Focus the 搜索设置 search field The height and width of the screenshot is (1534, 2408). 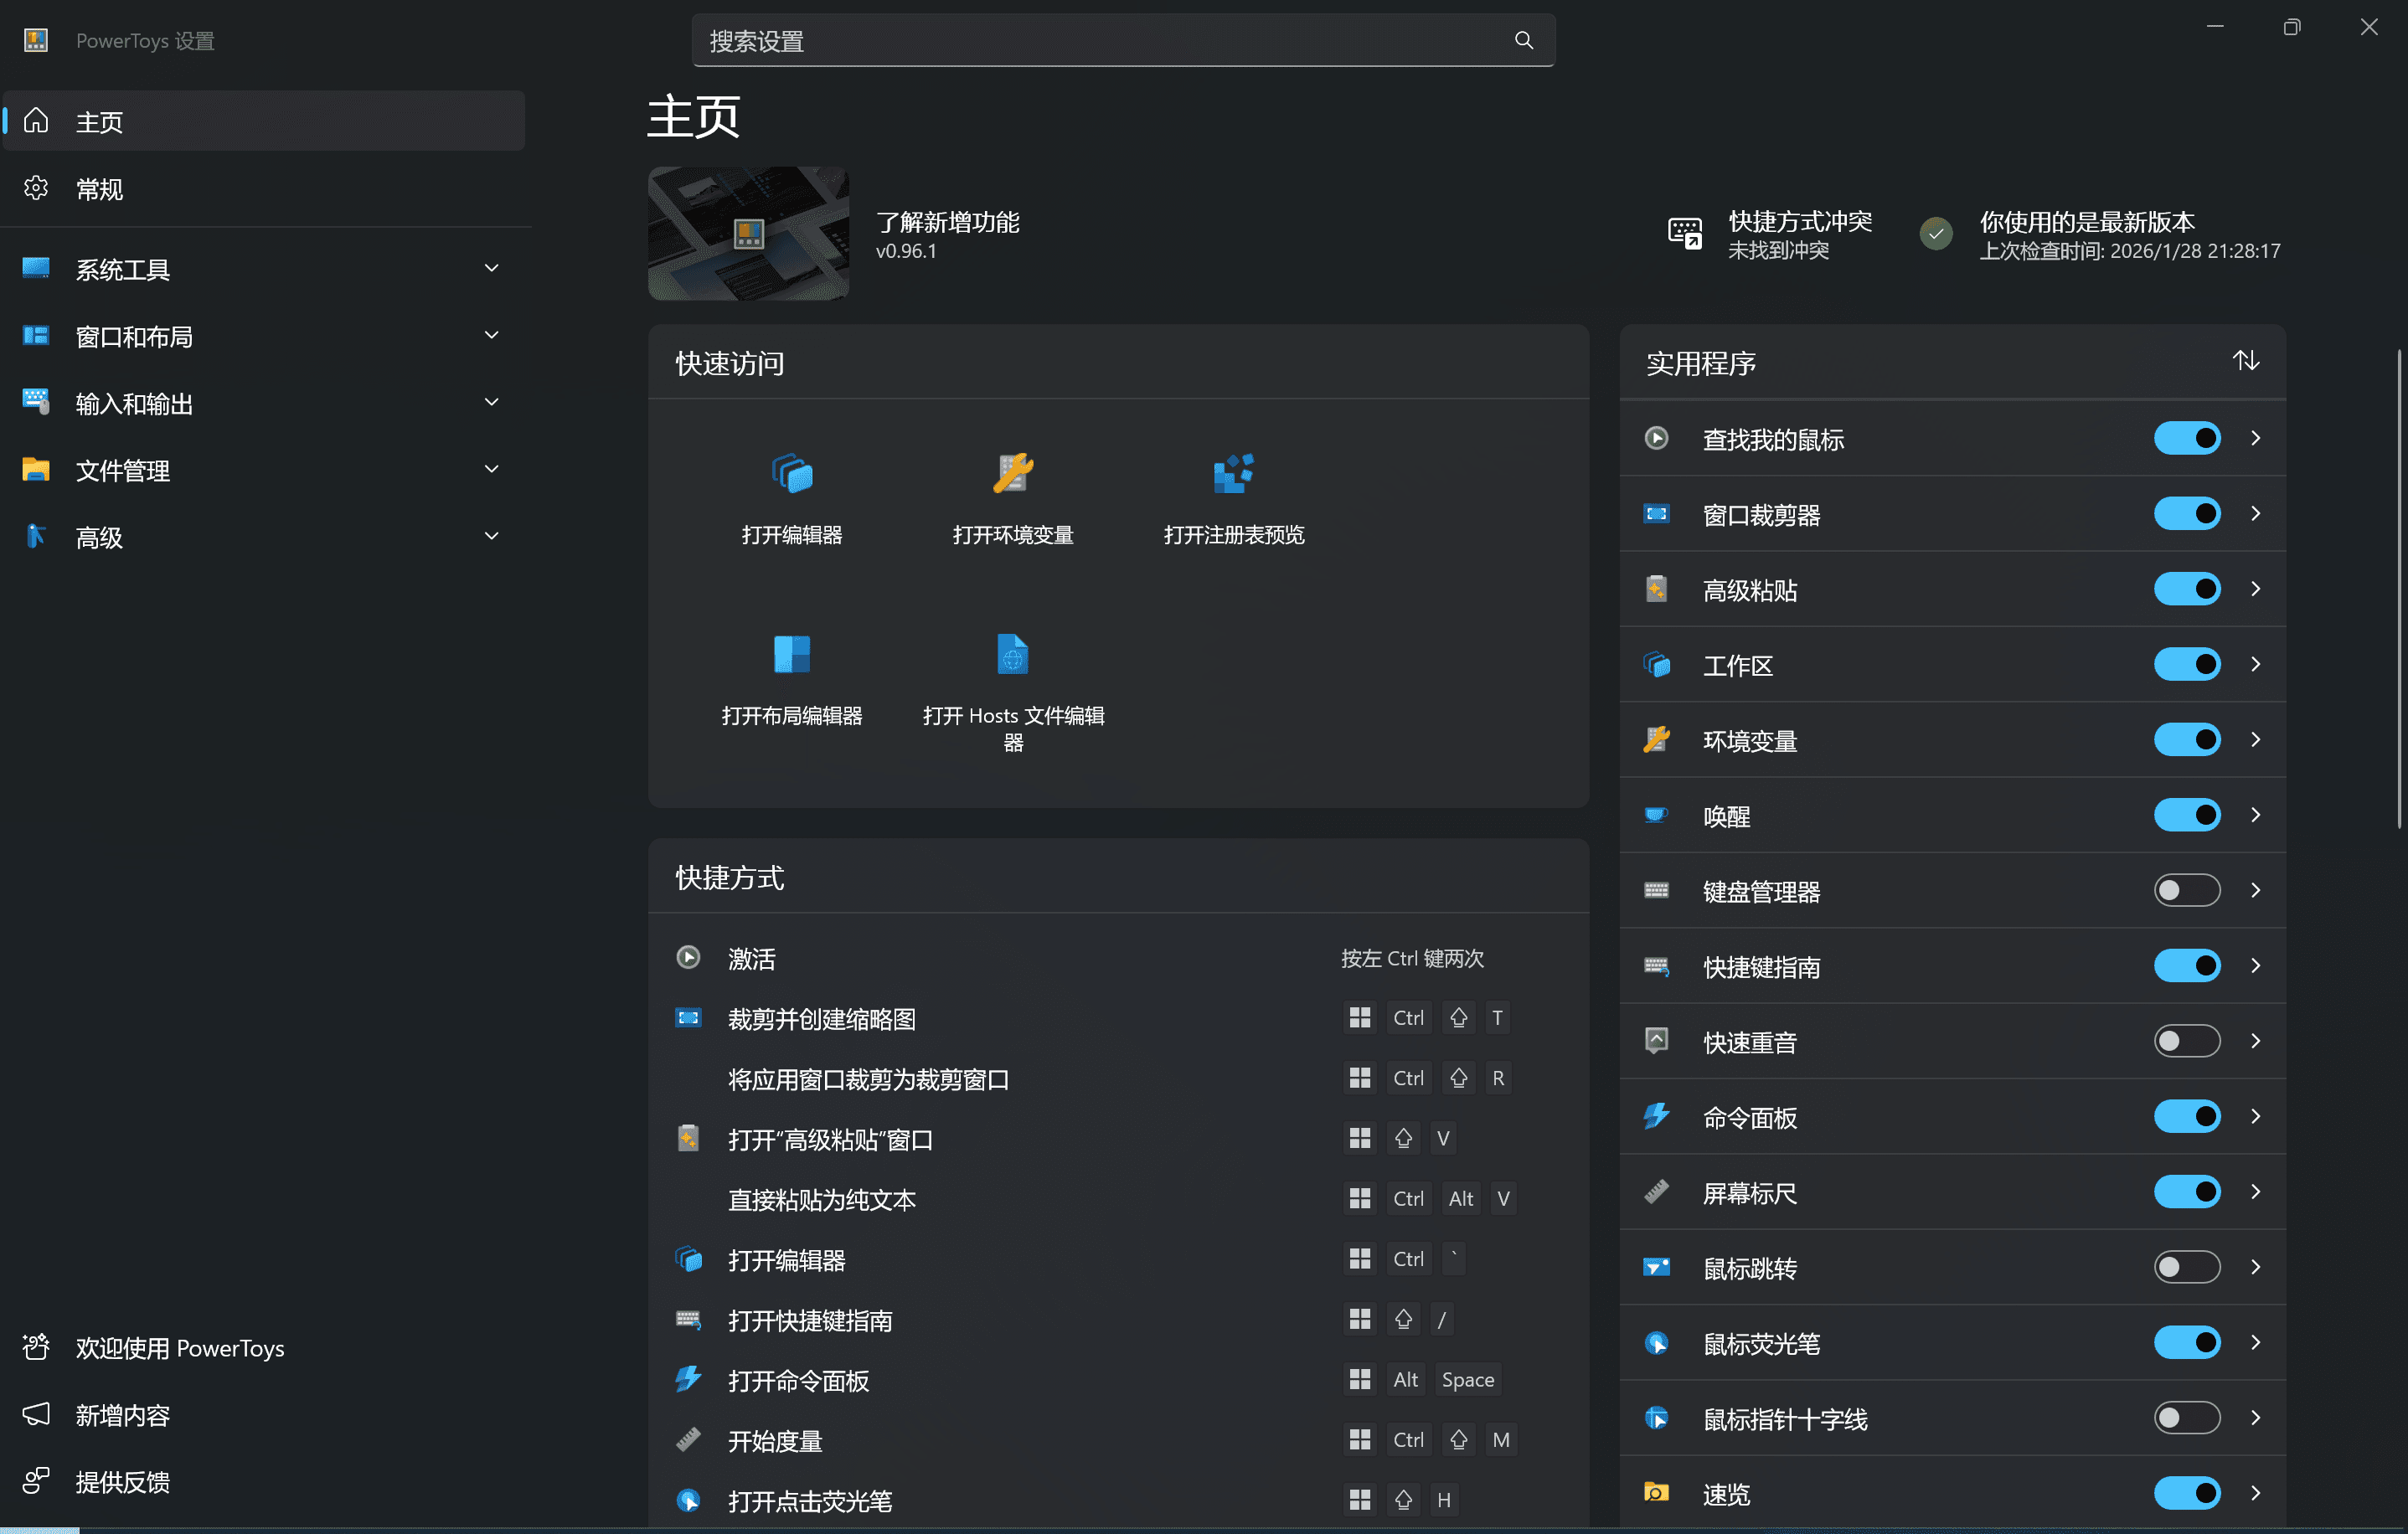click(x=1100, y=41)
